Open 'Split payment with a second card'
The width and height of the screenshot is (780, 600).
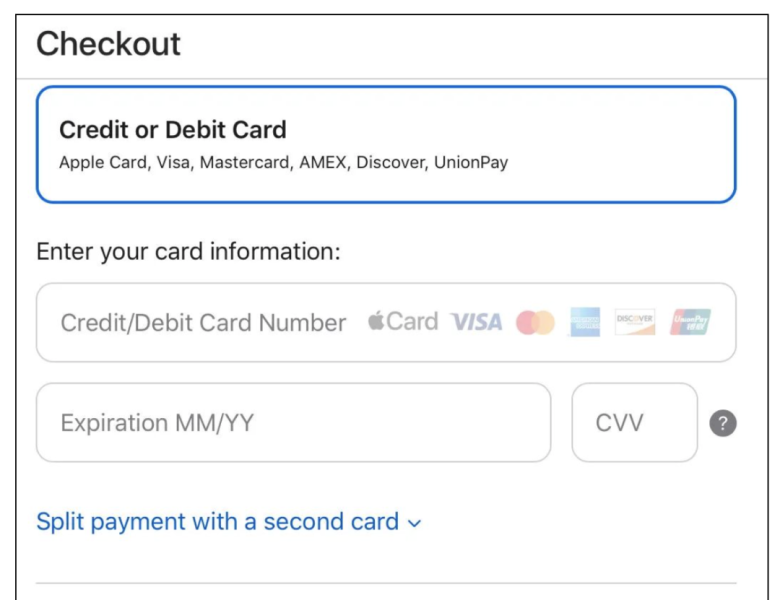click(229, 522)
